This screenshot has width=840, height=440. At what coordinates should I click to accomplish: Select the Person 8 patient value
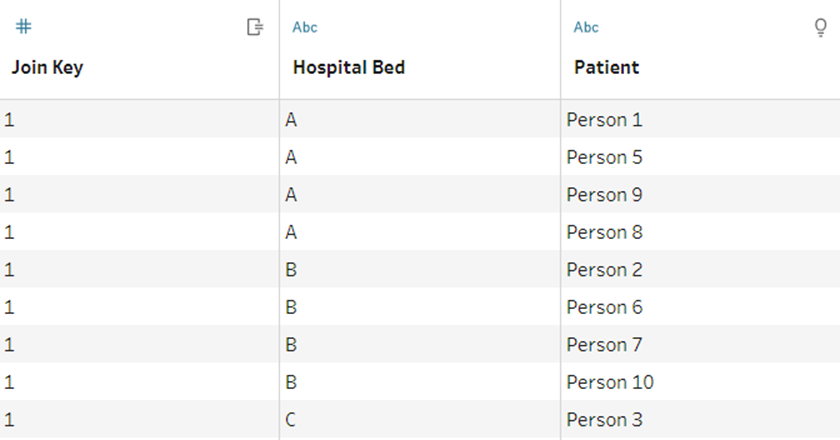coord(604,232)
